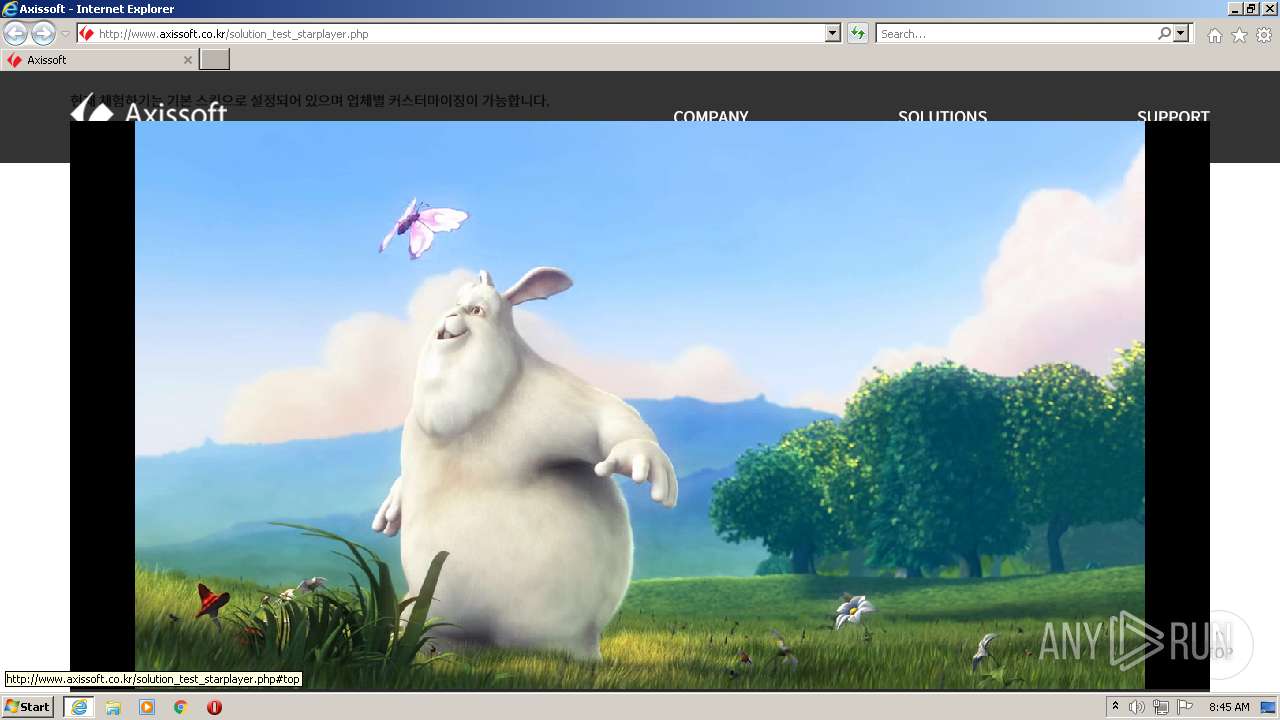Open the red Opera icon on taskbar
Screen dimensions: 1280x720
(x=214, y=707)
